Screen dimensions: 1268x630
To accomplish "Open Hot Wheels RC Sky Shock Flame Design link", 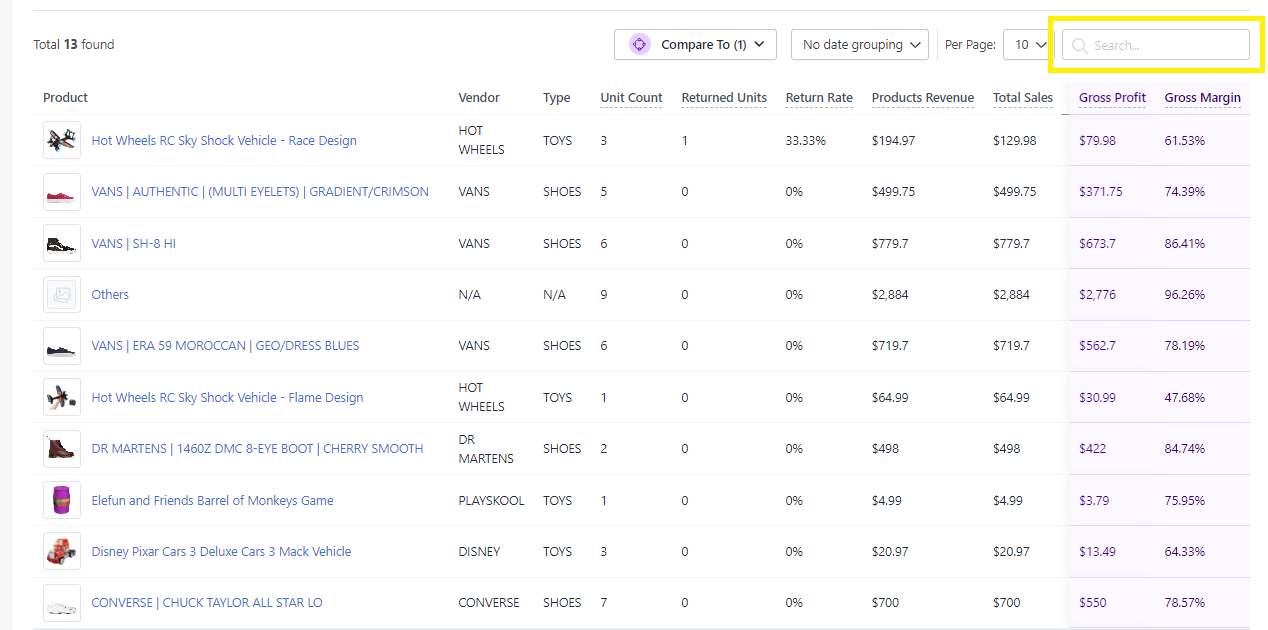I will tap(227, 398).
